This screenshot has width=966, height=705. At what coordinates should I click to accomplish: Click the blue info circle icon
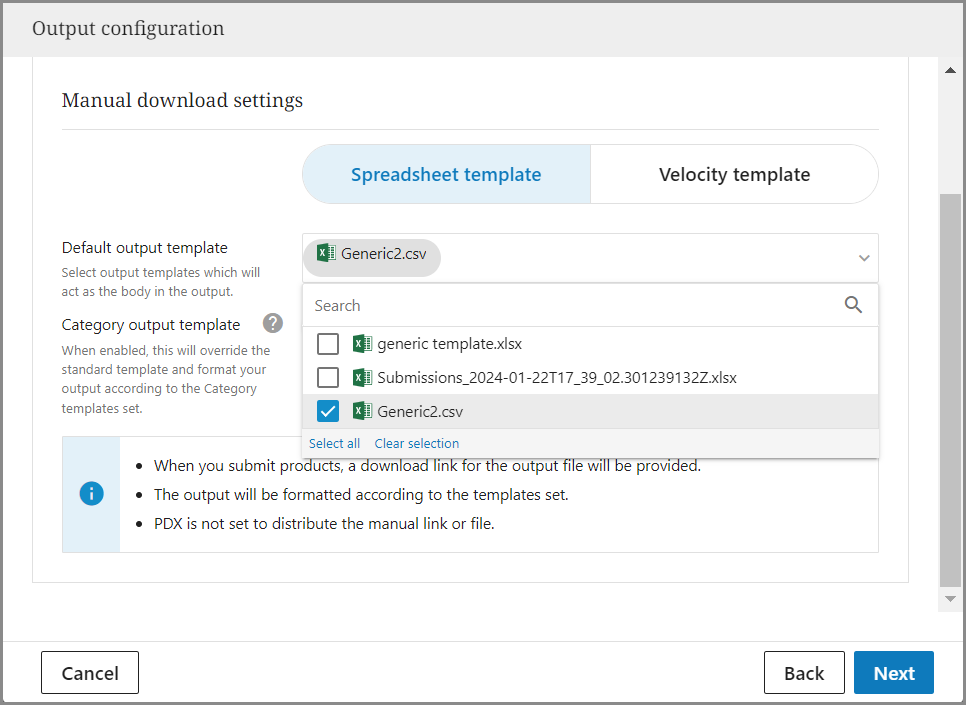91,494
